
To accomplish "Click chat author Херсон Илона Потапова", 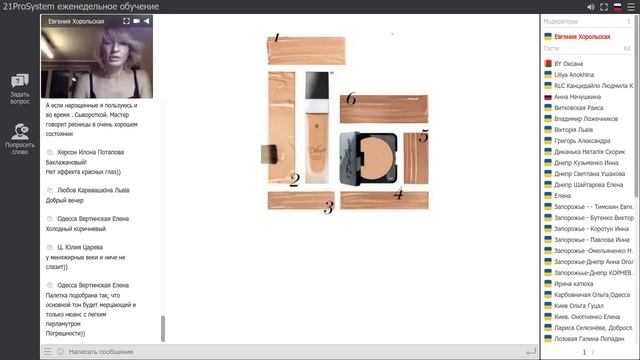I will point(91,152).
